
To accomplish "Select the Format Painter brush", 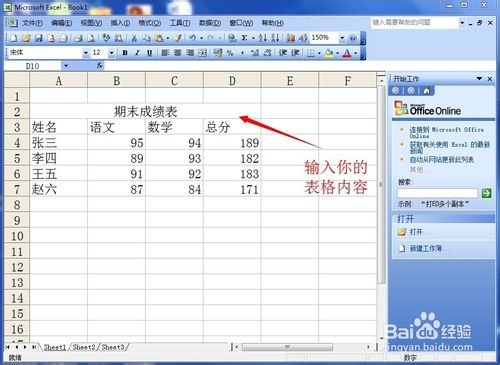I will 178,38.
